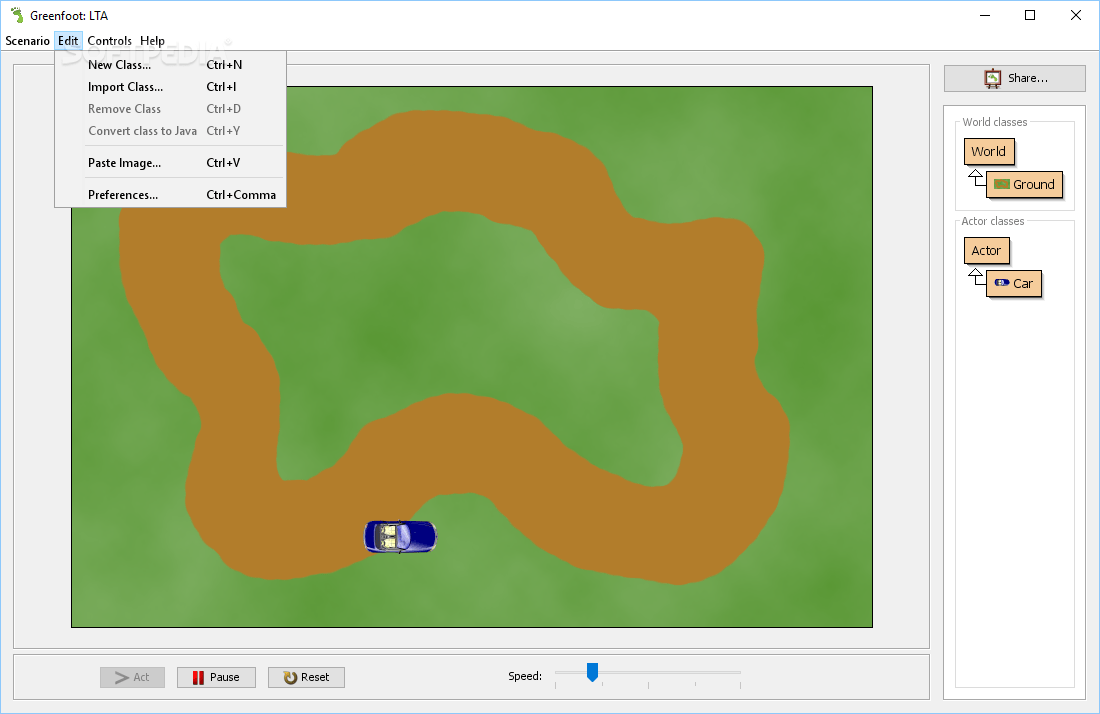Open the Controls menu
Image resolution: width=1100 pixels, height=714 pixels.
tap(109, 40)
